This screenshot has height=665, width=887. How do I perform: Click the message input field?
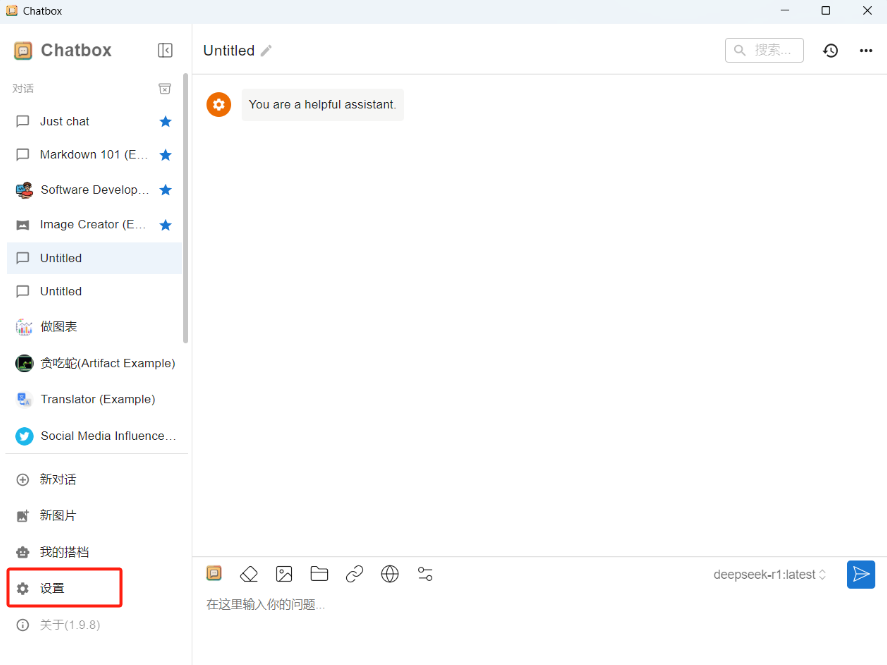[x=520, y=605]
